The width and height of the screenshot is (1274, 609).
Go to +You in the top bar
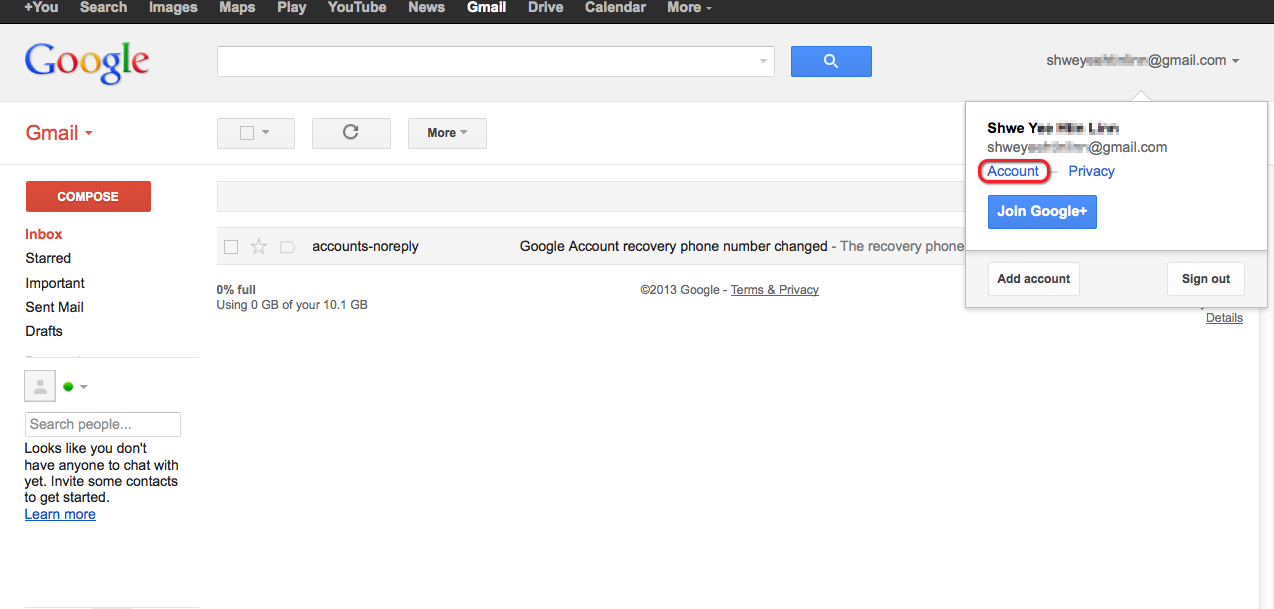pos(41,7)
